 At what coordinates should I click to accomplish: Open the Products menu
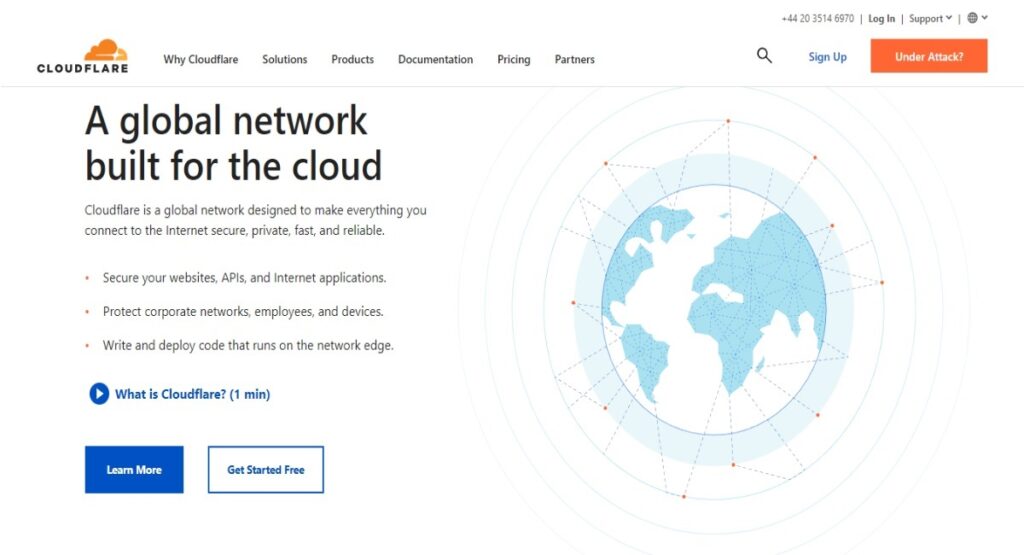click(353, 59)
